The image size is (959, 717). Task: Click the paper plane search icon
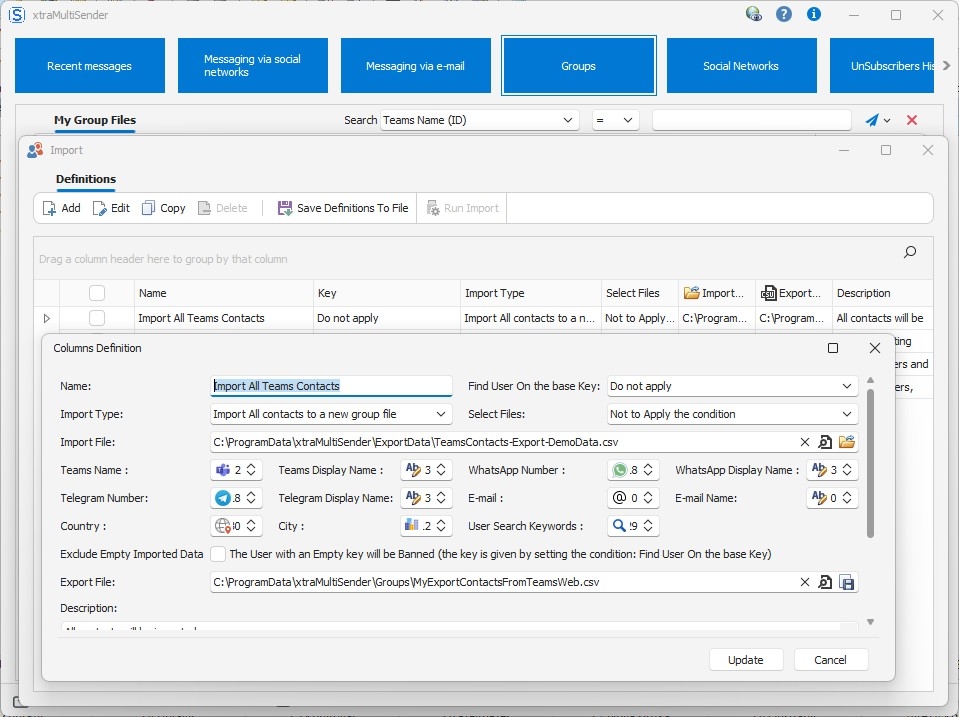point(872,120)
